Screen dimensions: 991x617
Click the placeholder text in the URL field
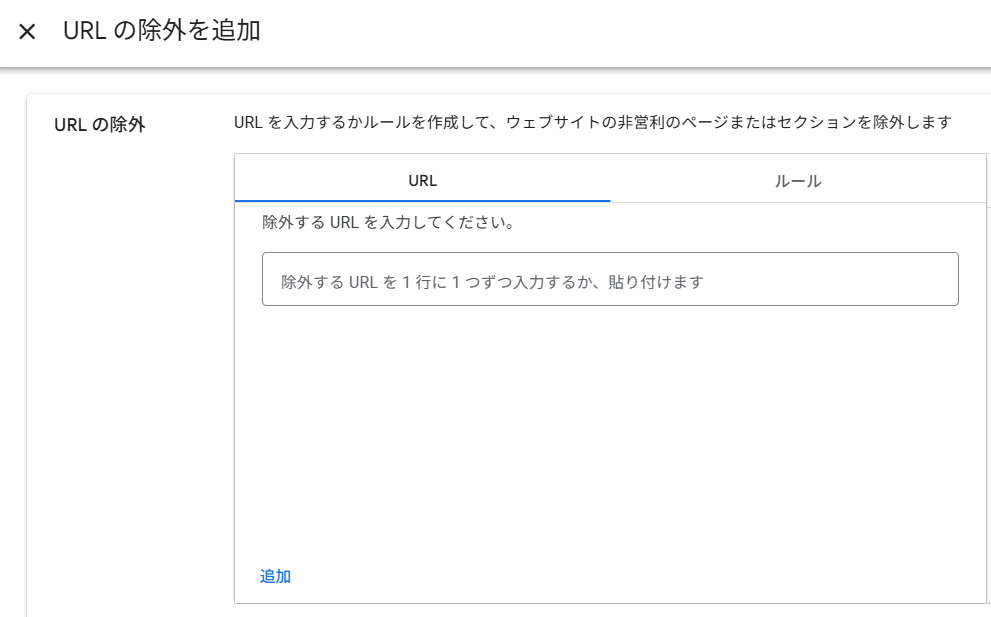(x=492, y=282)
